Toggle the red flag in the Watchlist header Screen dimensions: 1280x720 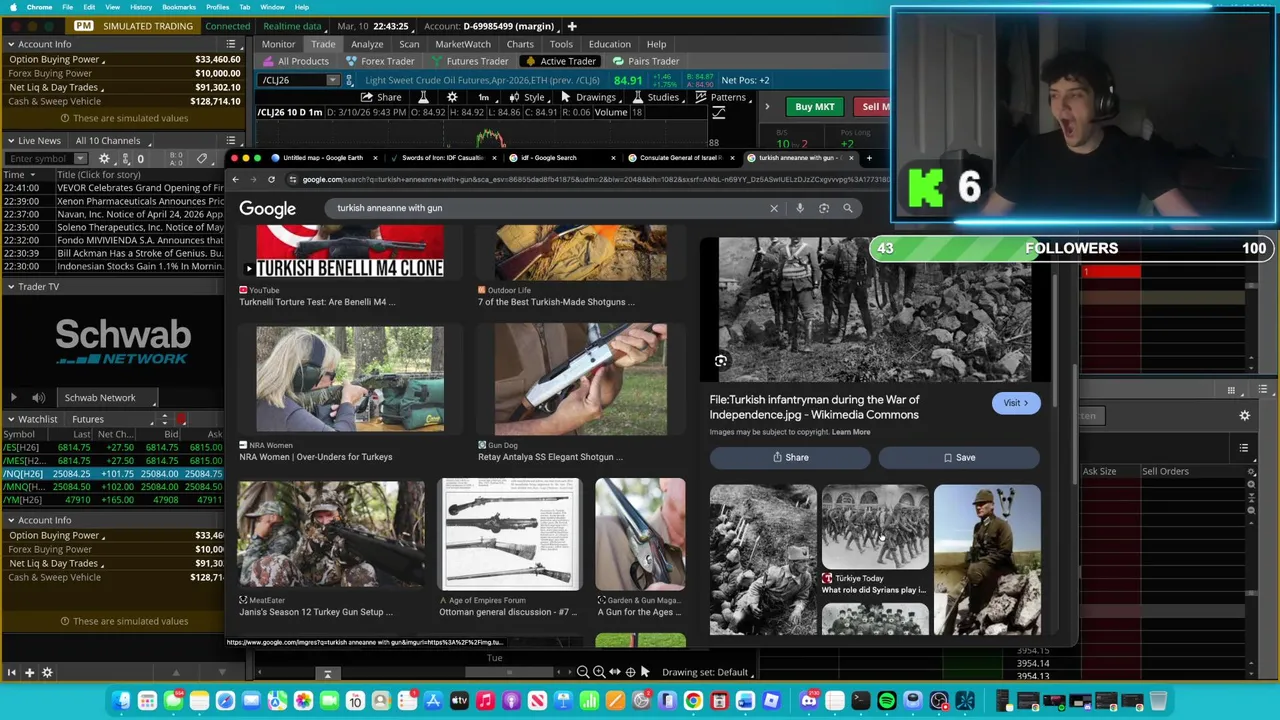click(x=181, y=419)
